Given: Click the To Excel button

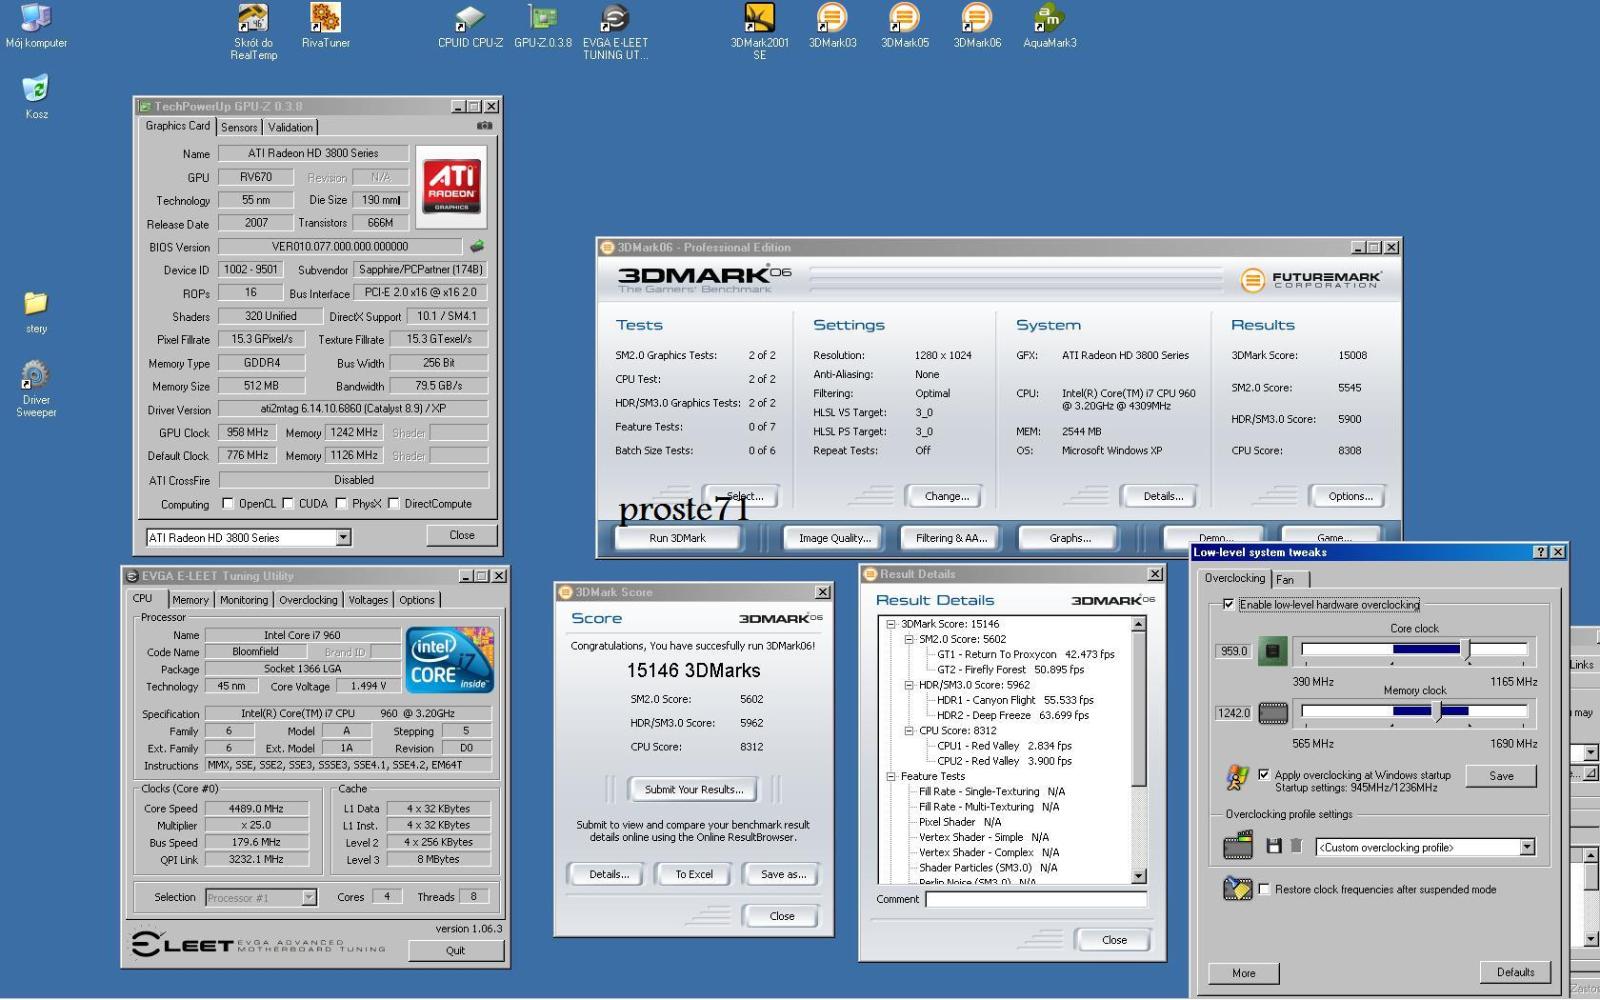Looking at the screenshot, I should (694, 875).
